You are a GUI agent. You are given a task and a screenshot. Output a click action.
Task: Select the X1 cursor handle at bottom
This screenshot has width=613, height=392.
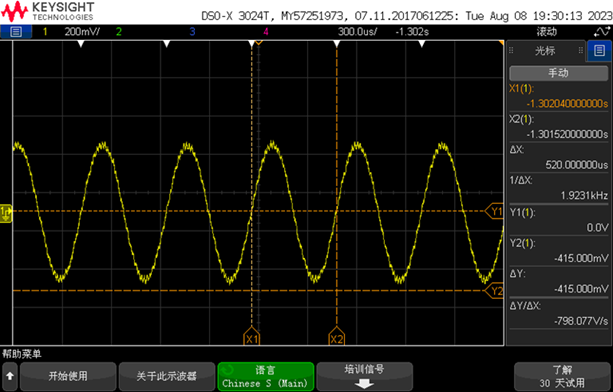[x=251, y=336]
